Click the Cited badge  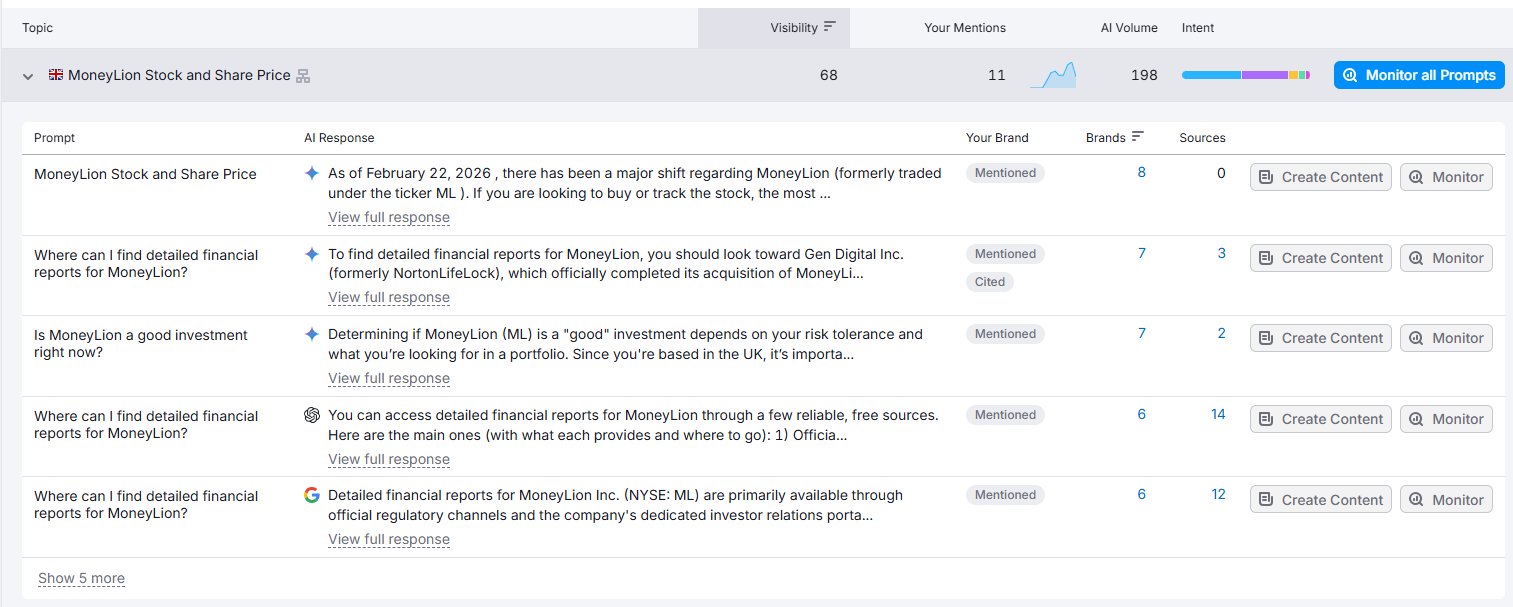point(990,282)
